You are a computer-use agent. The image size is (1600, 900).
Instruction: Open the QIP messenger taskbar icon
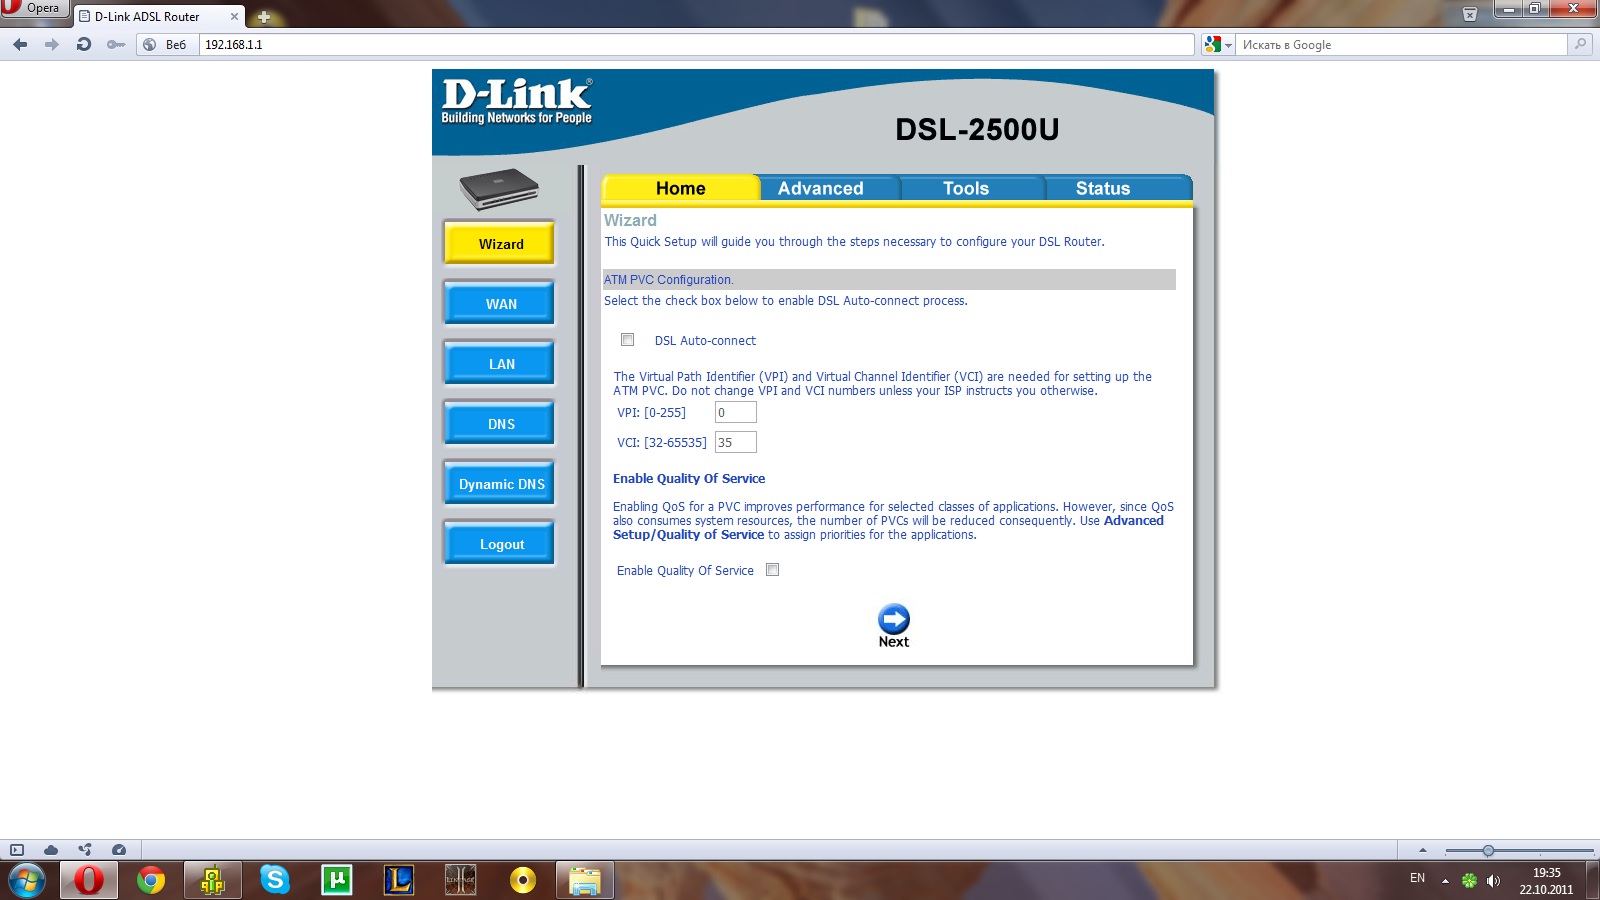(x=212, y=881)
